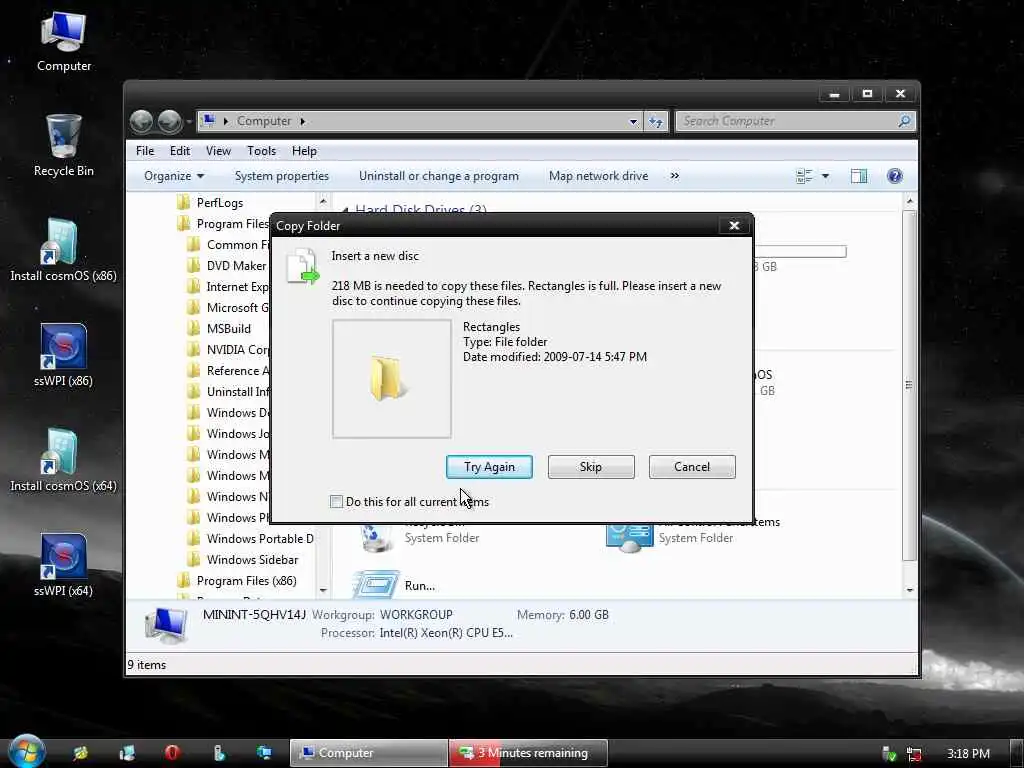Screen dimensions: 1024x768
Task: Select Windows Portable D folder in tree
Action: (x=250, y=539)
